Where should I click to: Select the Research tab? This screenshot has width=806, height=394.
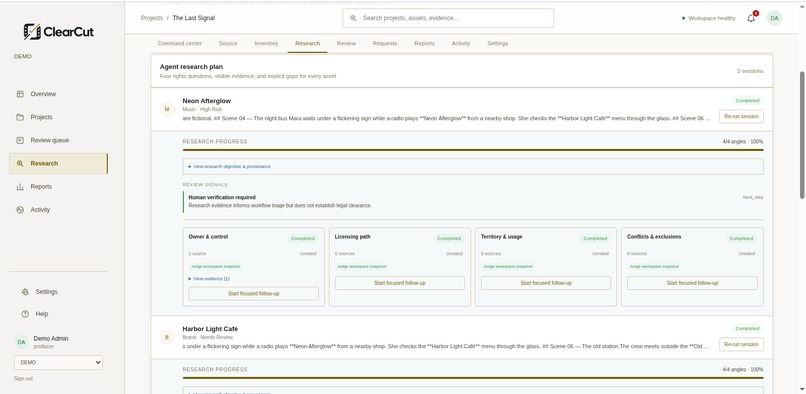pyautogui.click(x=307, y=43)
